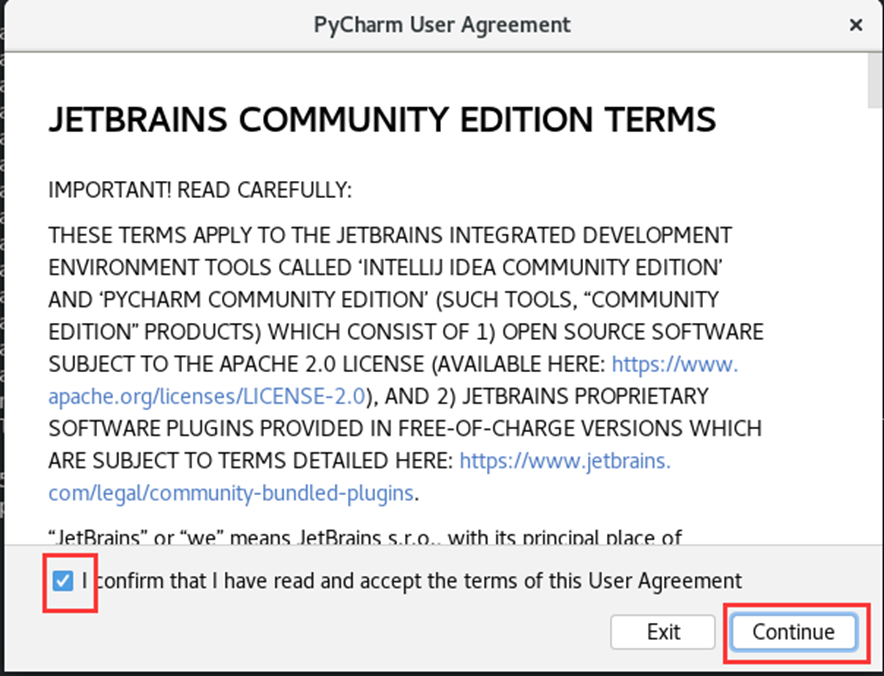This screenshot has height=676, width=884.
Task: Close the PyCharm User Agreement dialog
Action: [x=856, y=25]
